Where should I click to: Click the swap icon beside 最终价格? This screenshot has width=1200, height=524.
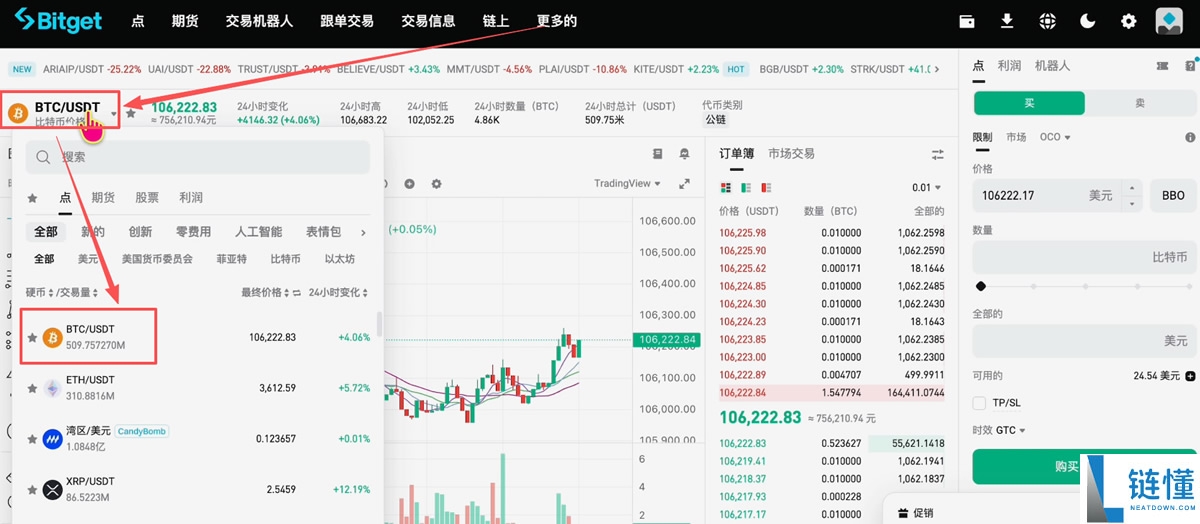[x=297, y=293]
